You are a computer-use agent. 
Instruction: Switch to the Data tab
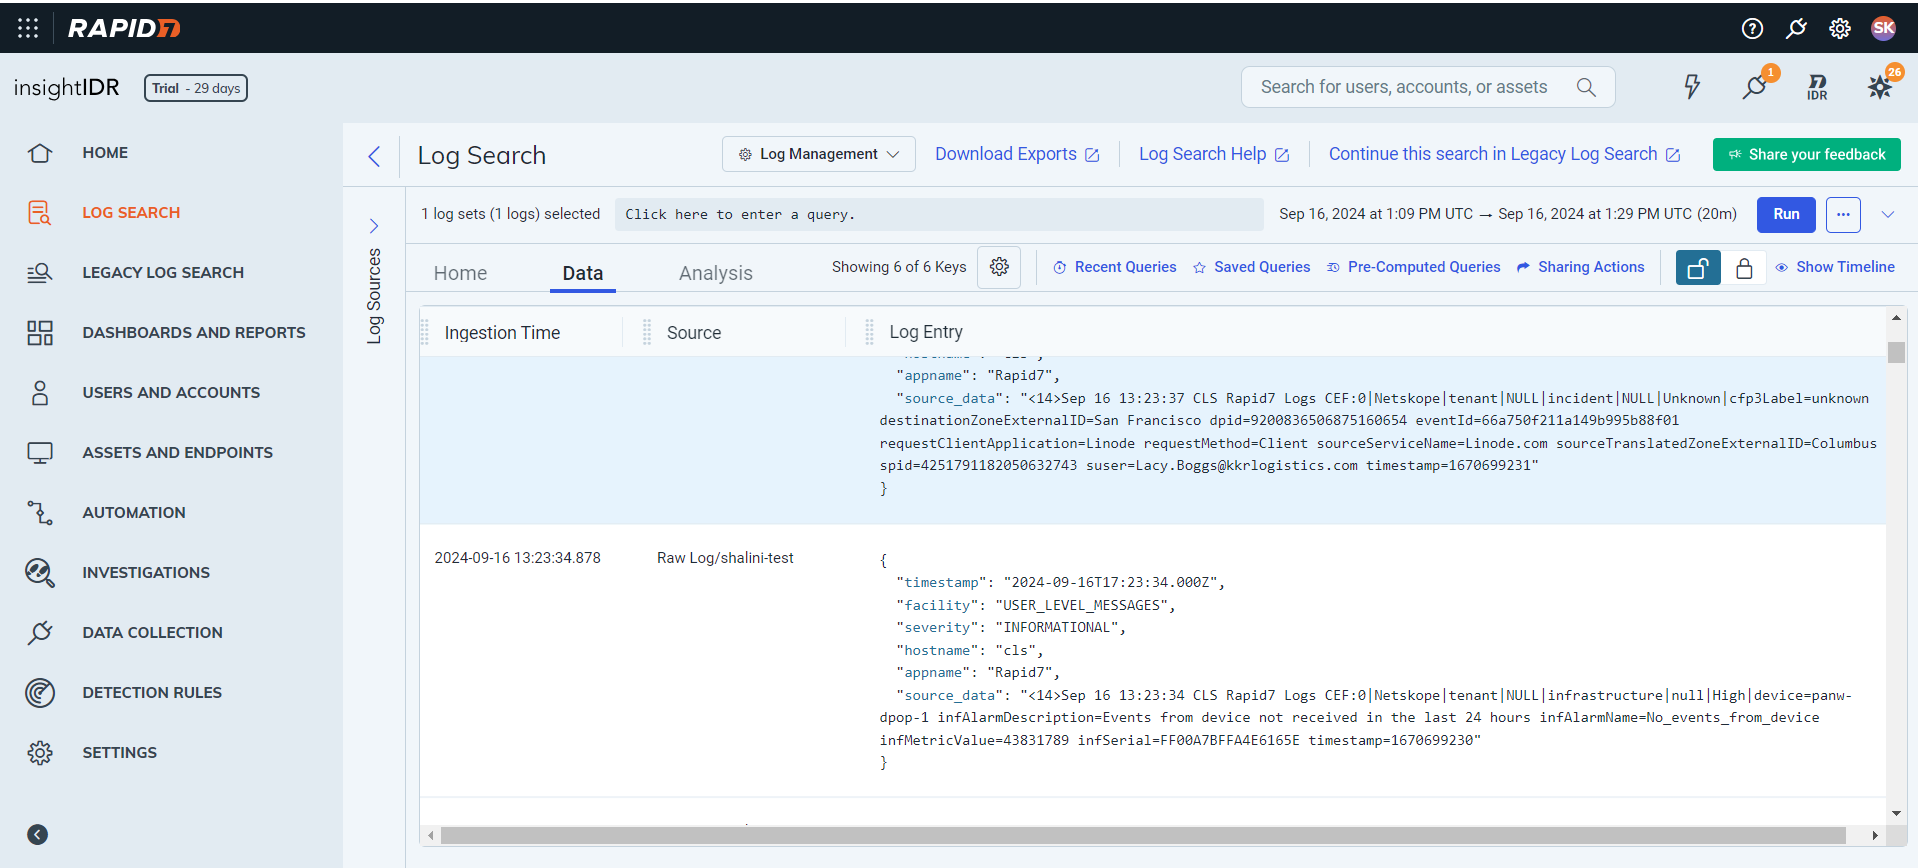[583, 273]
